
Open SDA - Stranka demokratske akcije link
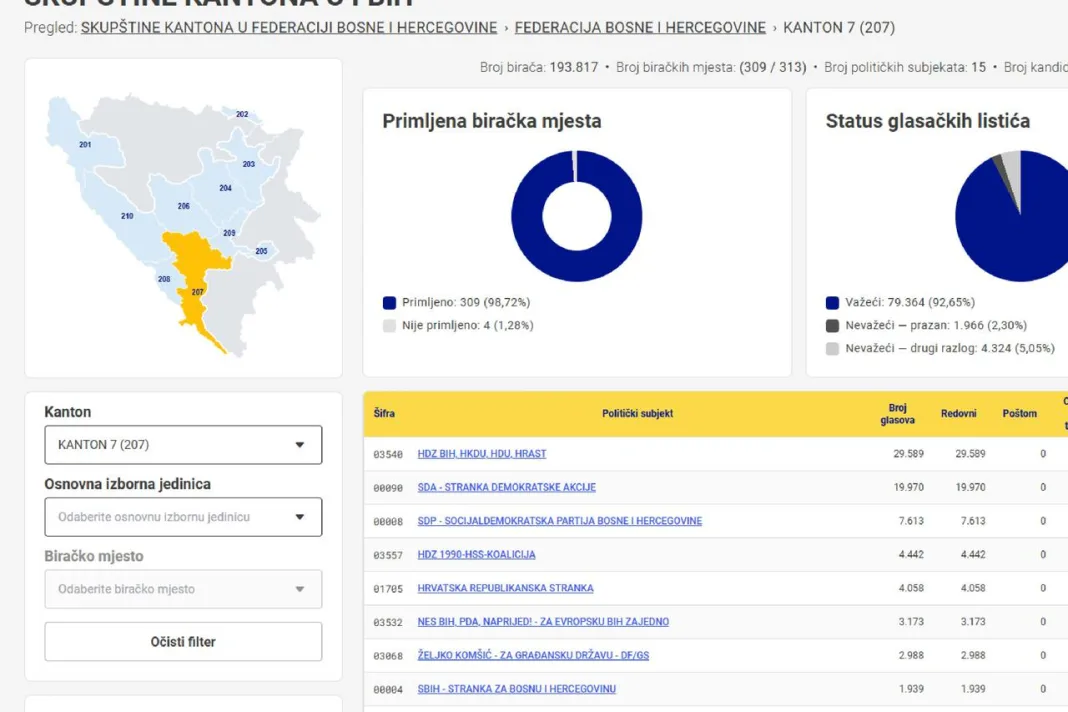pos(507,487)
